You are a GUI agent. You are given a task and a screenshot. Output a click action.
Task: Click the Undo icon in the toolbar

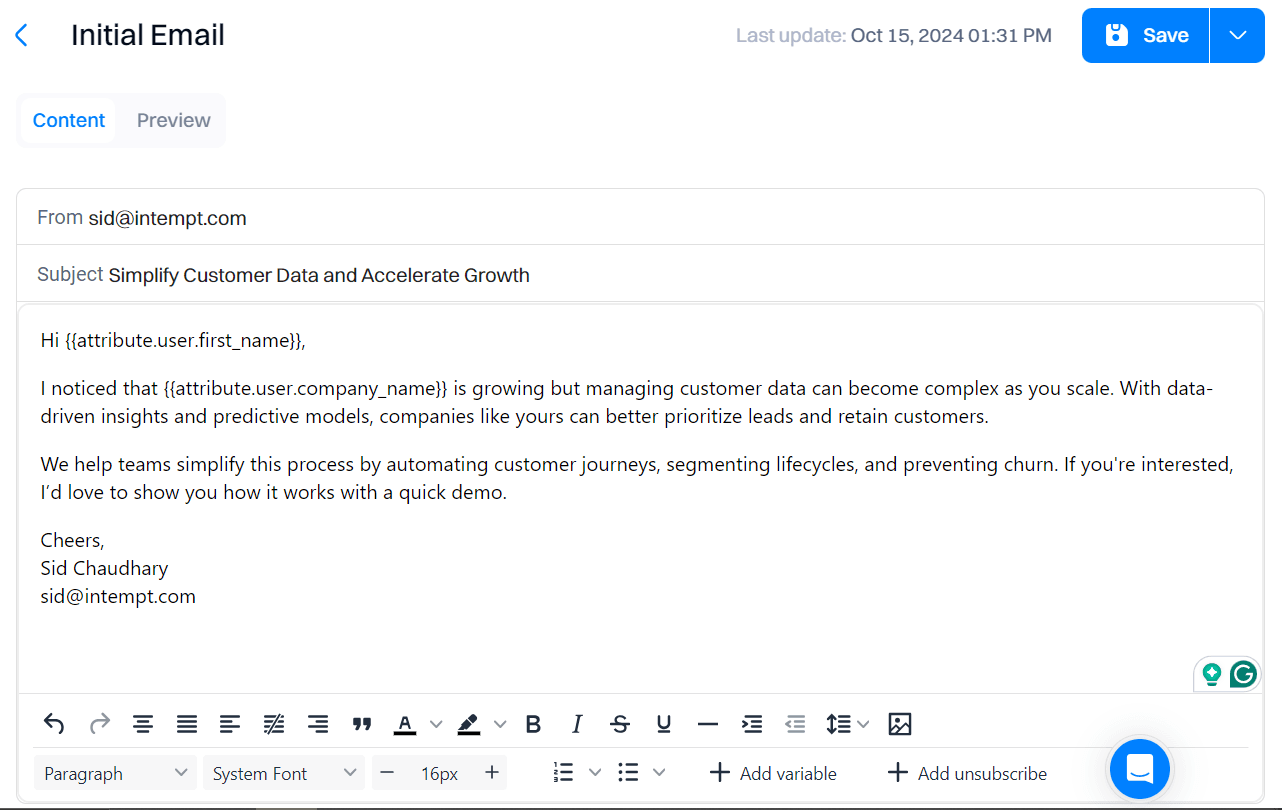click(x=53, y=723)
